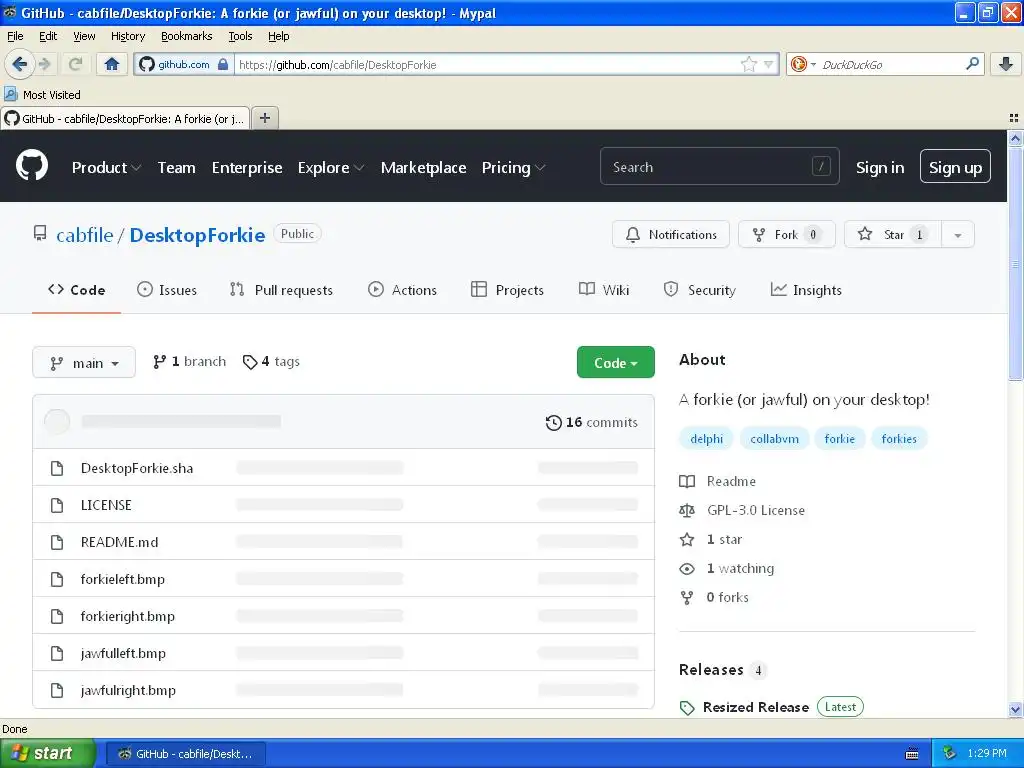
Task: Click the Most Visited bookmarks icon
Action: pos(10,94)
